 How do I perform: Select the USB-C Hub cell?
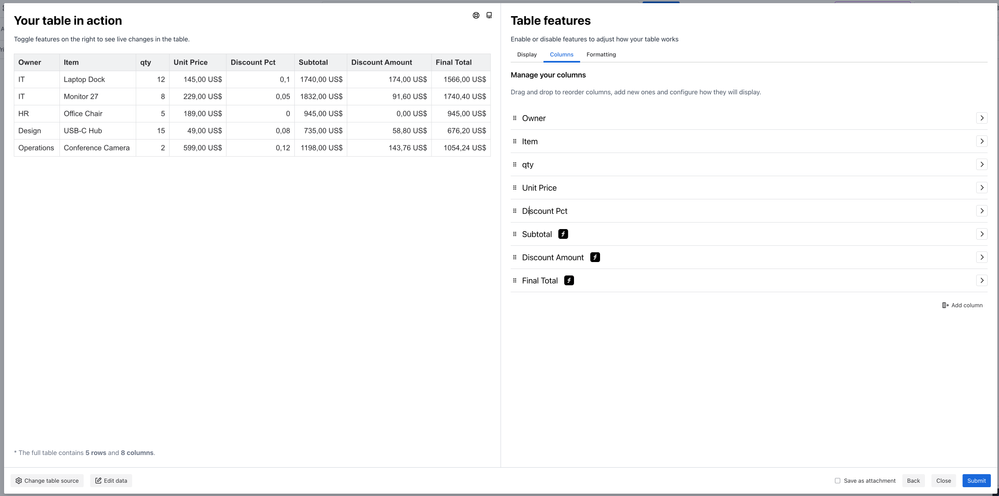(x=97, y=131)
